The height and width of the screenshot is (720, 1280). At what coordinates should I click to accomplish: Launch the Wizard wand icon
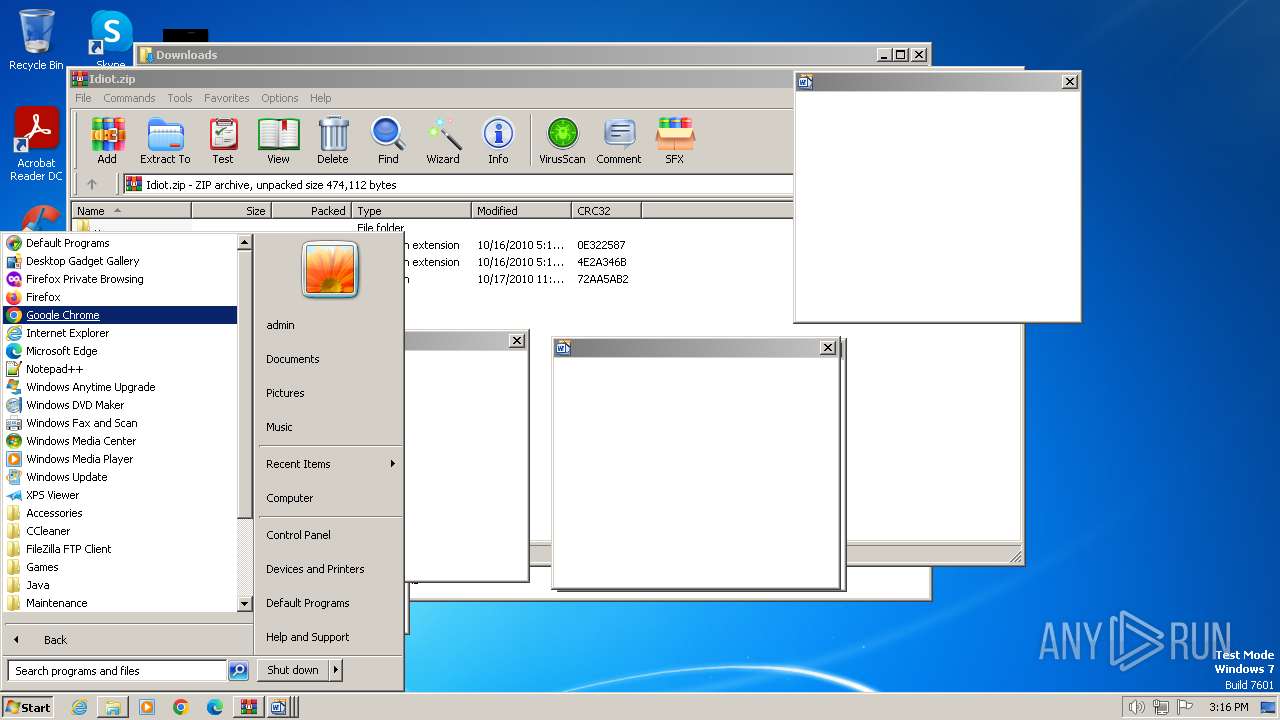click(x=443, y=141)
